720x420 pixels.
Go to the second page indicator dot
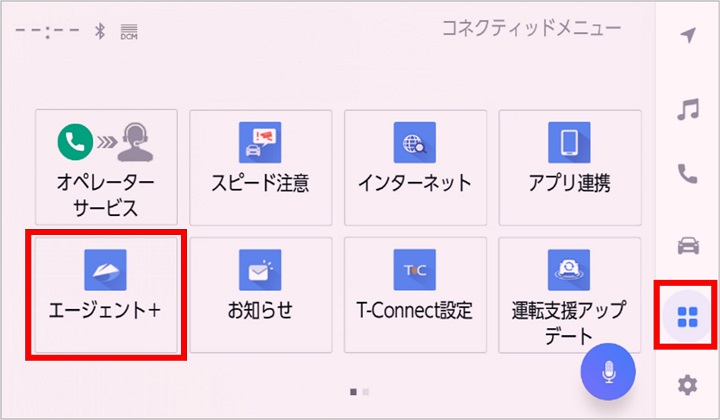[x=366, y=391]
